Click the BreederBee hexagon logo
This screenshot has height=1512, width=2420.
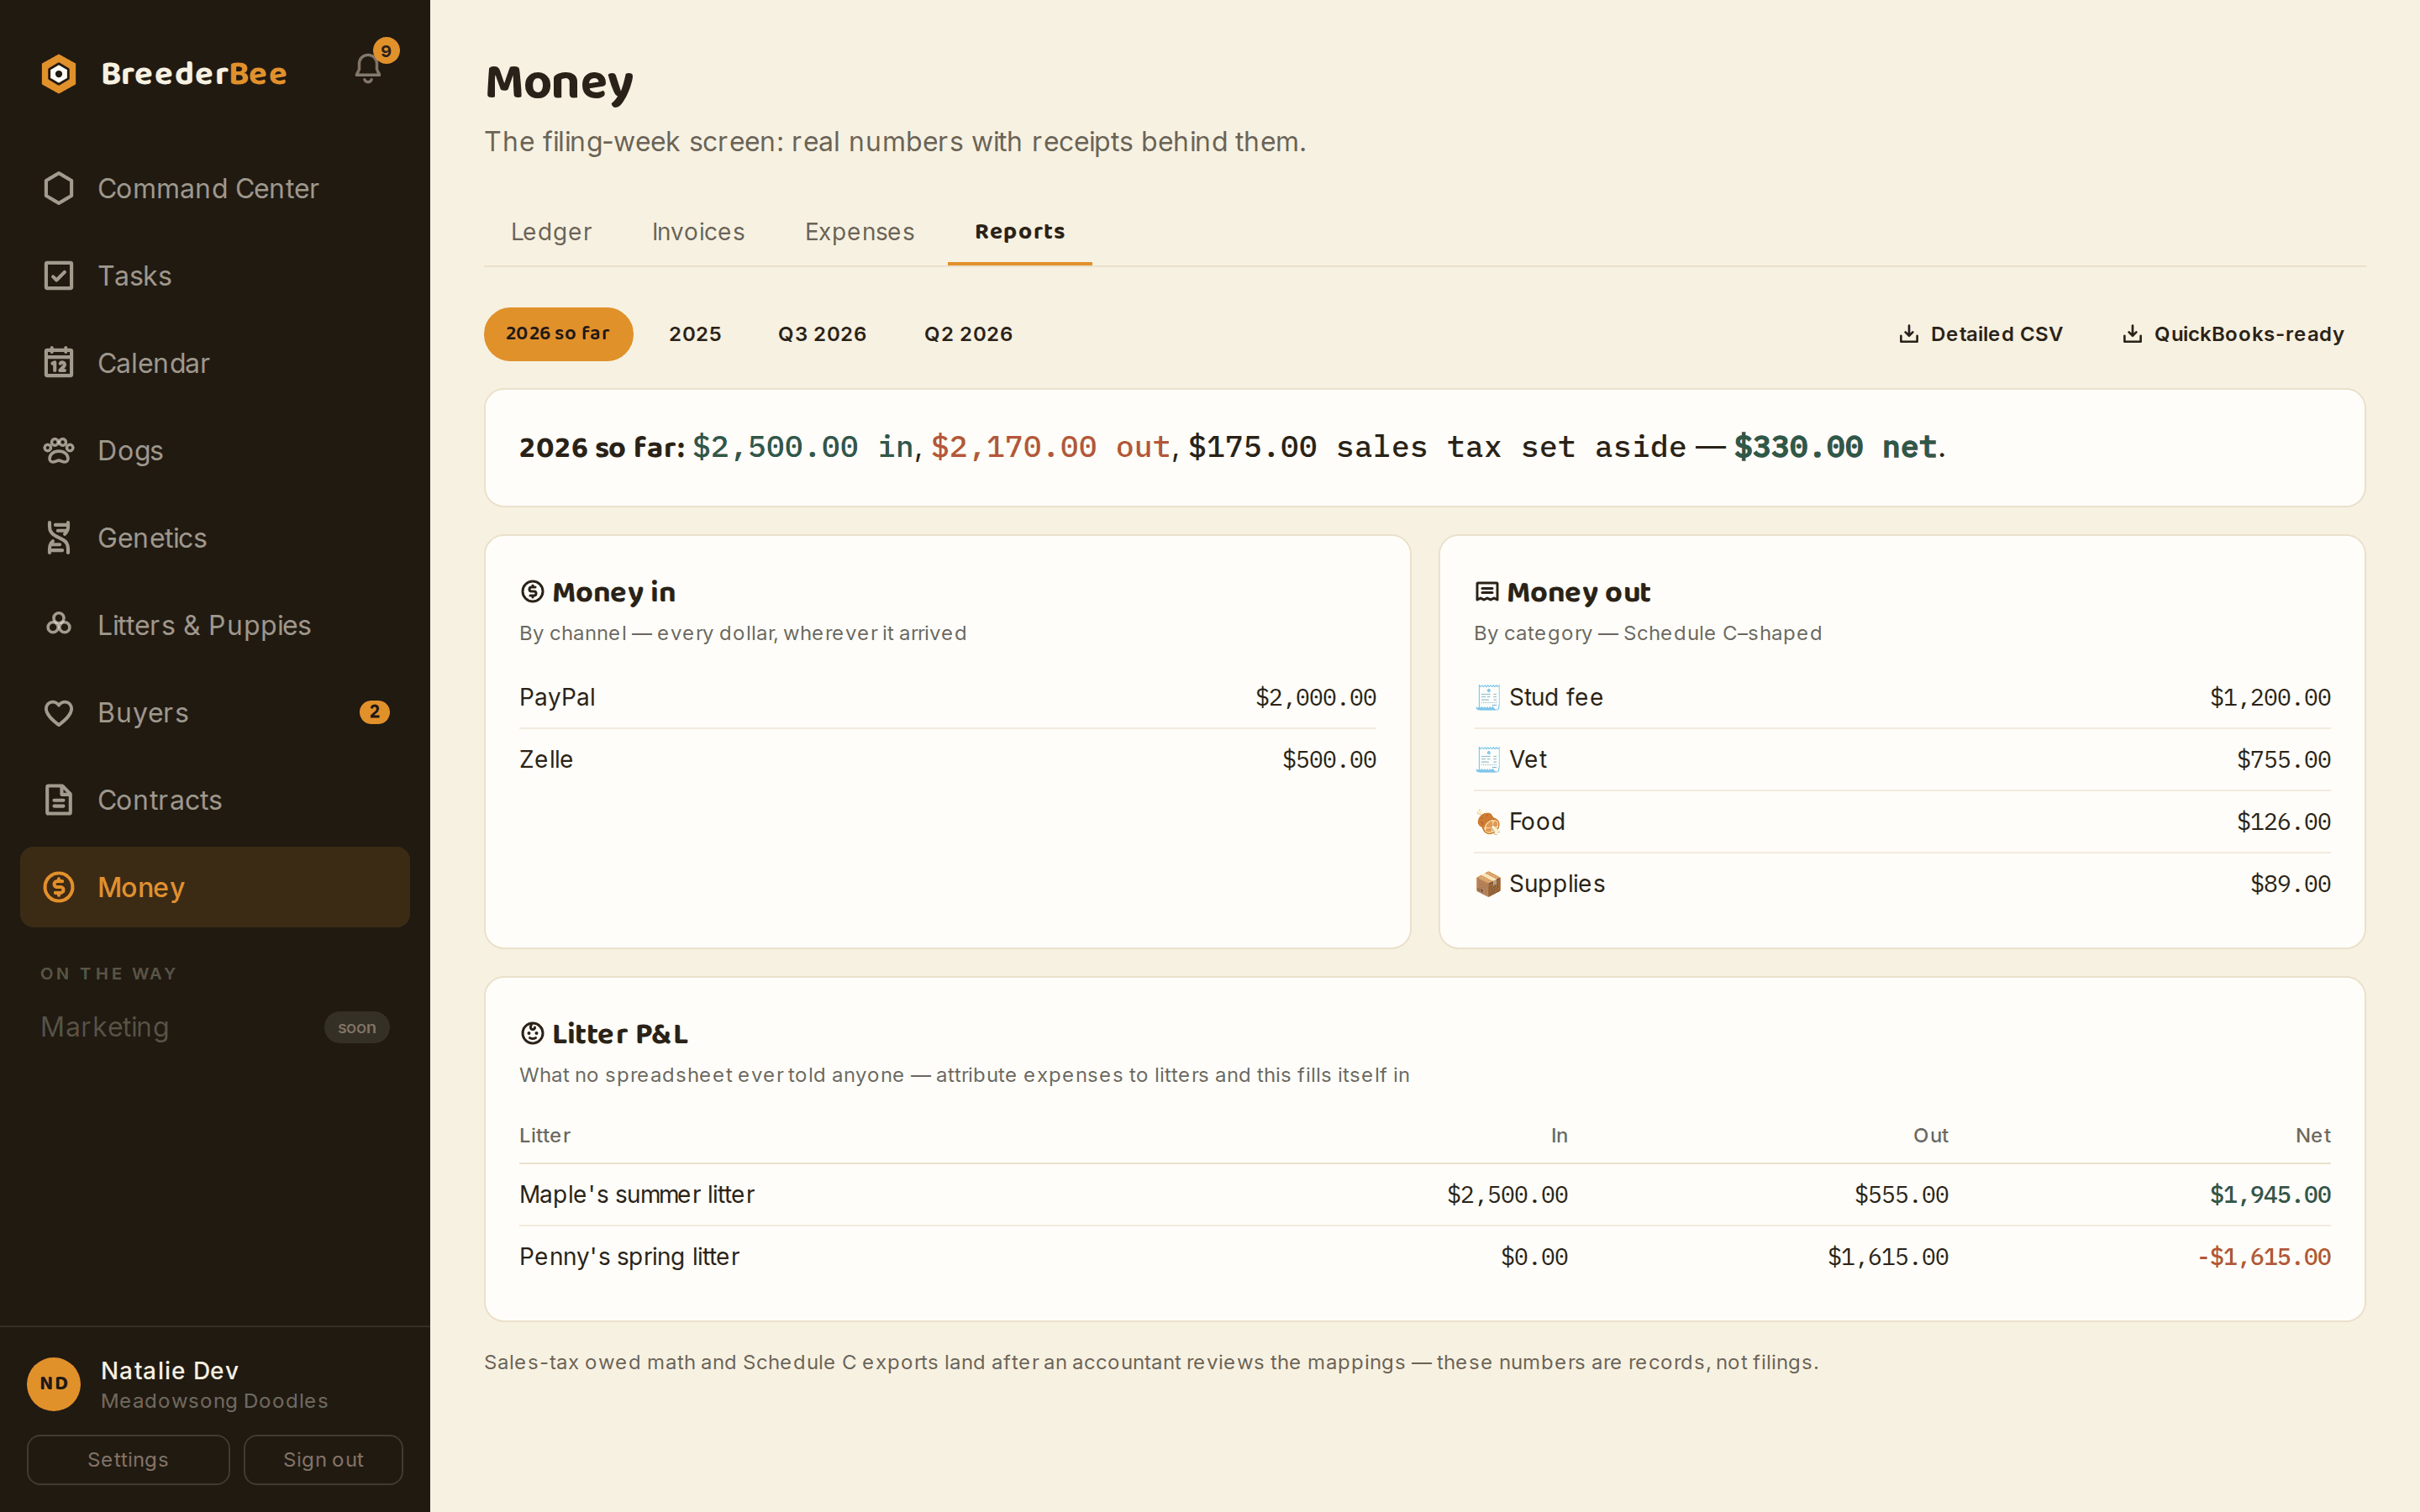click(59, 74)
